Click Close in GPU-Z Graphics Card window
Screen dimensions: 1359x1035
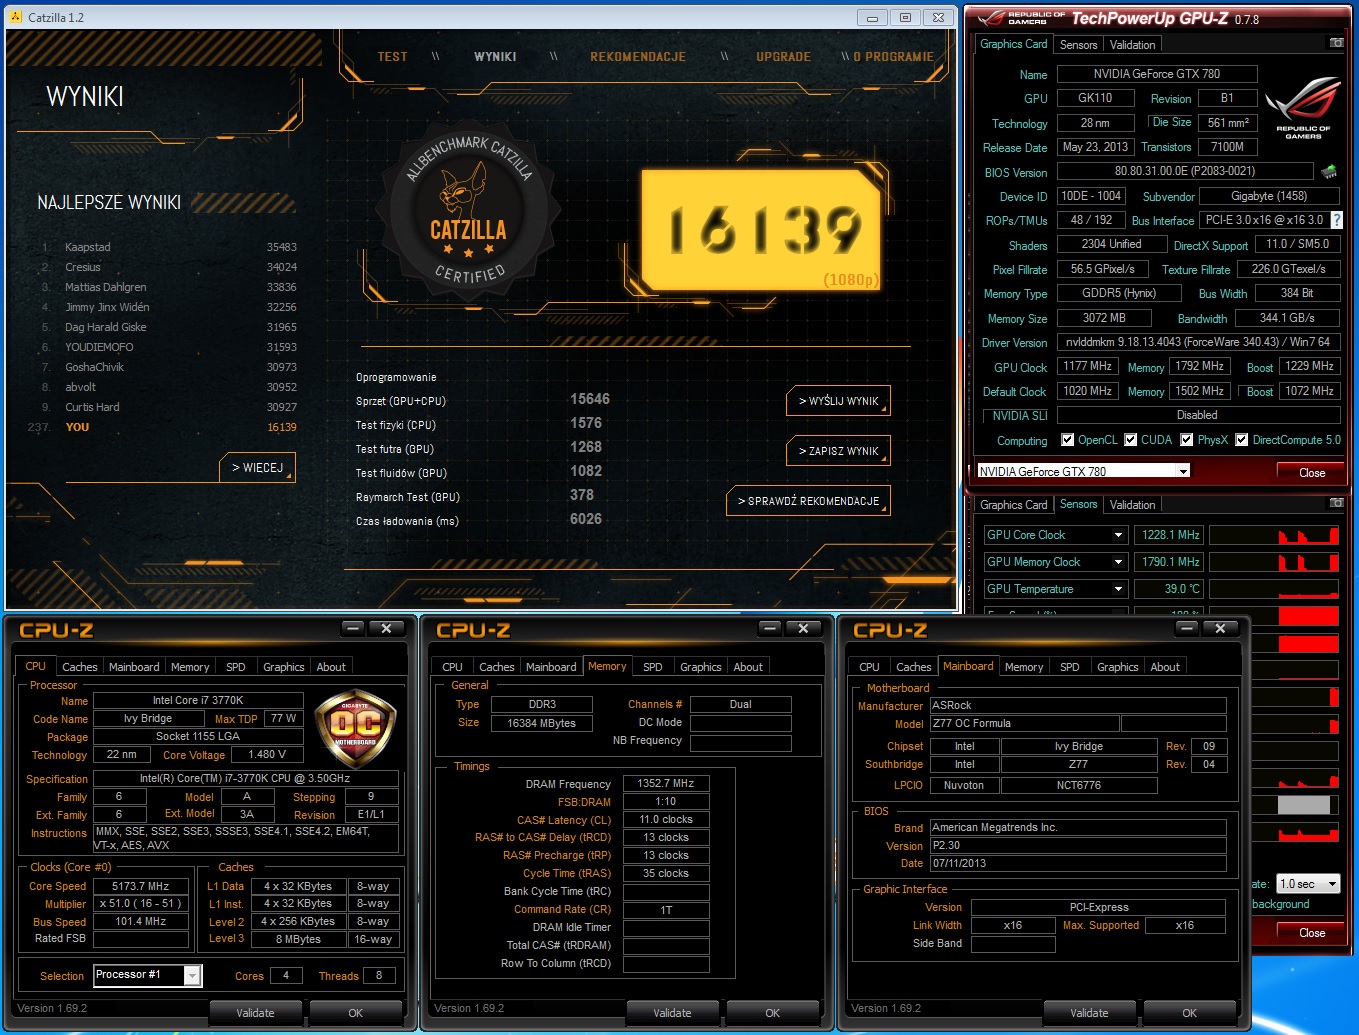click(x=1312, y=473)
